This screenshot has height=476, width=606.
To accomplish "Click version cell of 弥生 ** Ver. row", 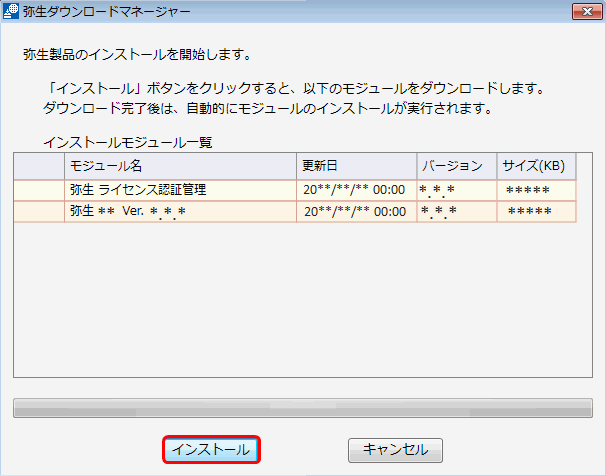I will (x=457, y=211).
